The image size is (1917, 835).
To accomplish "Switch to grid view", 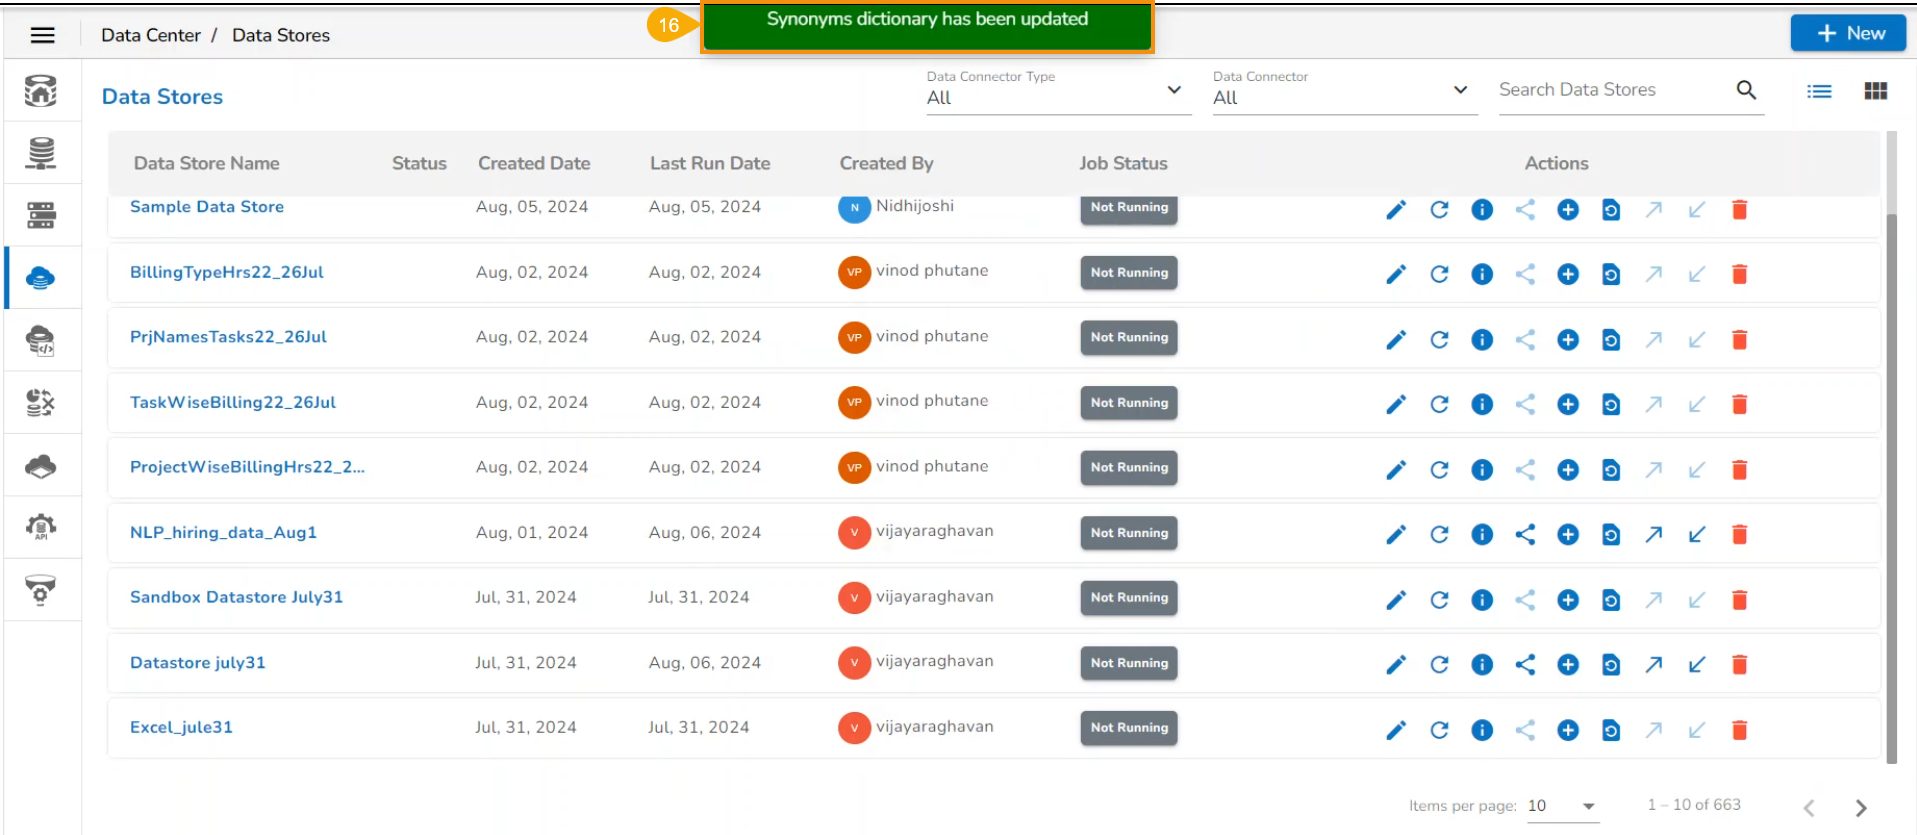I will (1875, 91).
